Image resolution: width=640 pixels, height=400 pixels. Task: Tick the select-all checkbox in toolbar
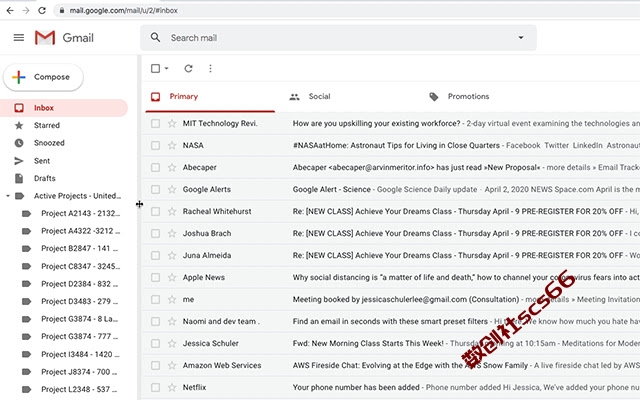point(156,69)
